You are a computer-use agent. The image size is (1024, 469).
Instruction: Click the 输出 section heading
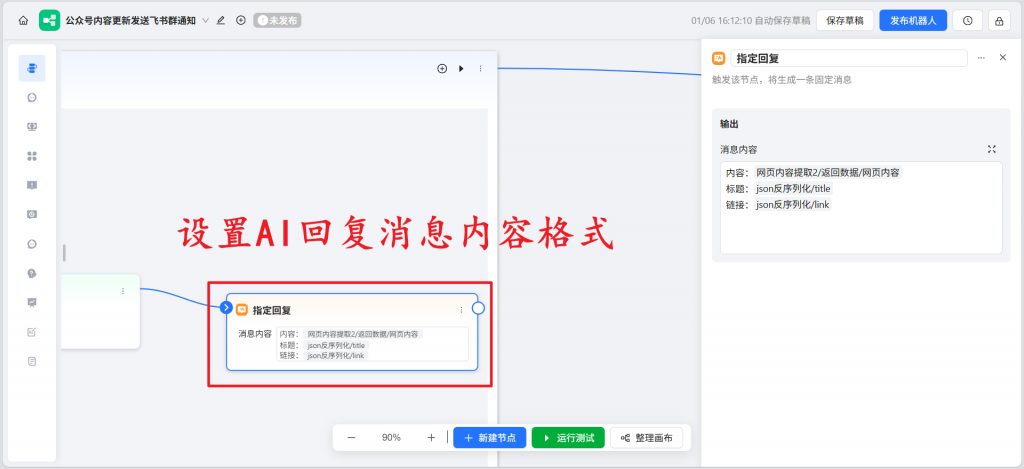[729, 124]
